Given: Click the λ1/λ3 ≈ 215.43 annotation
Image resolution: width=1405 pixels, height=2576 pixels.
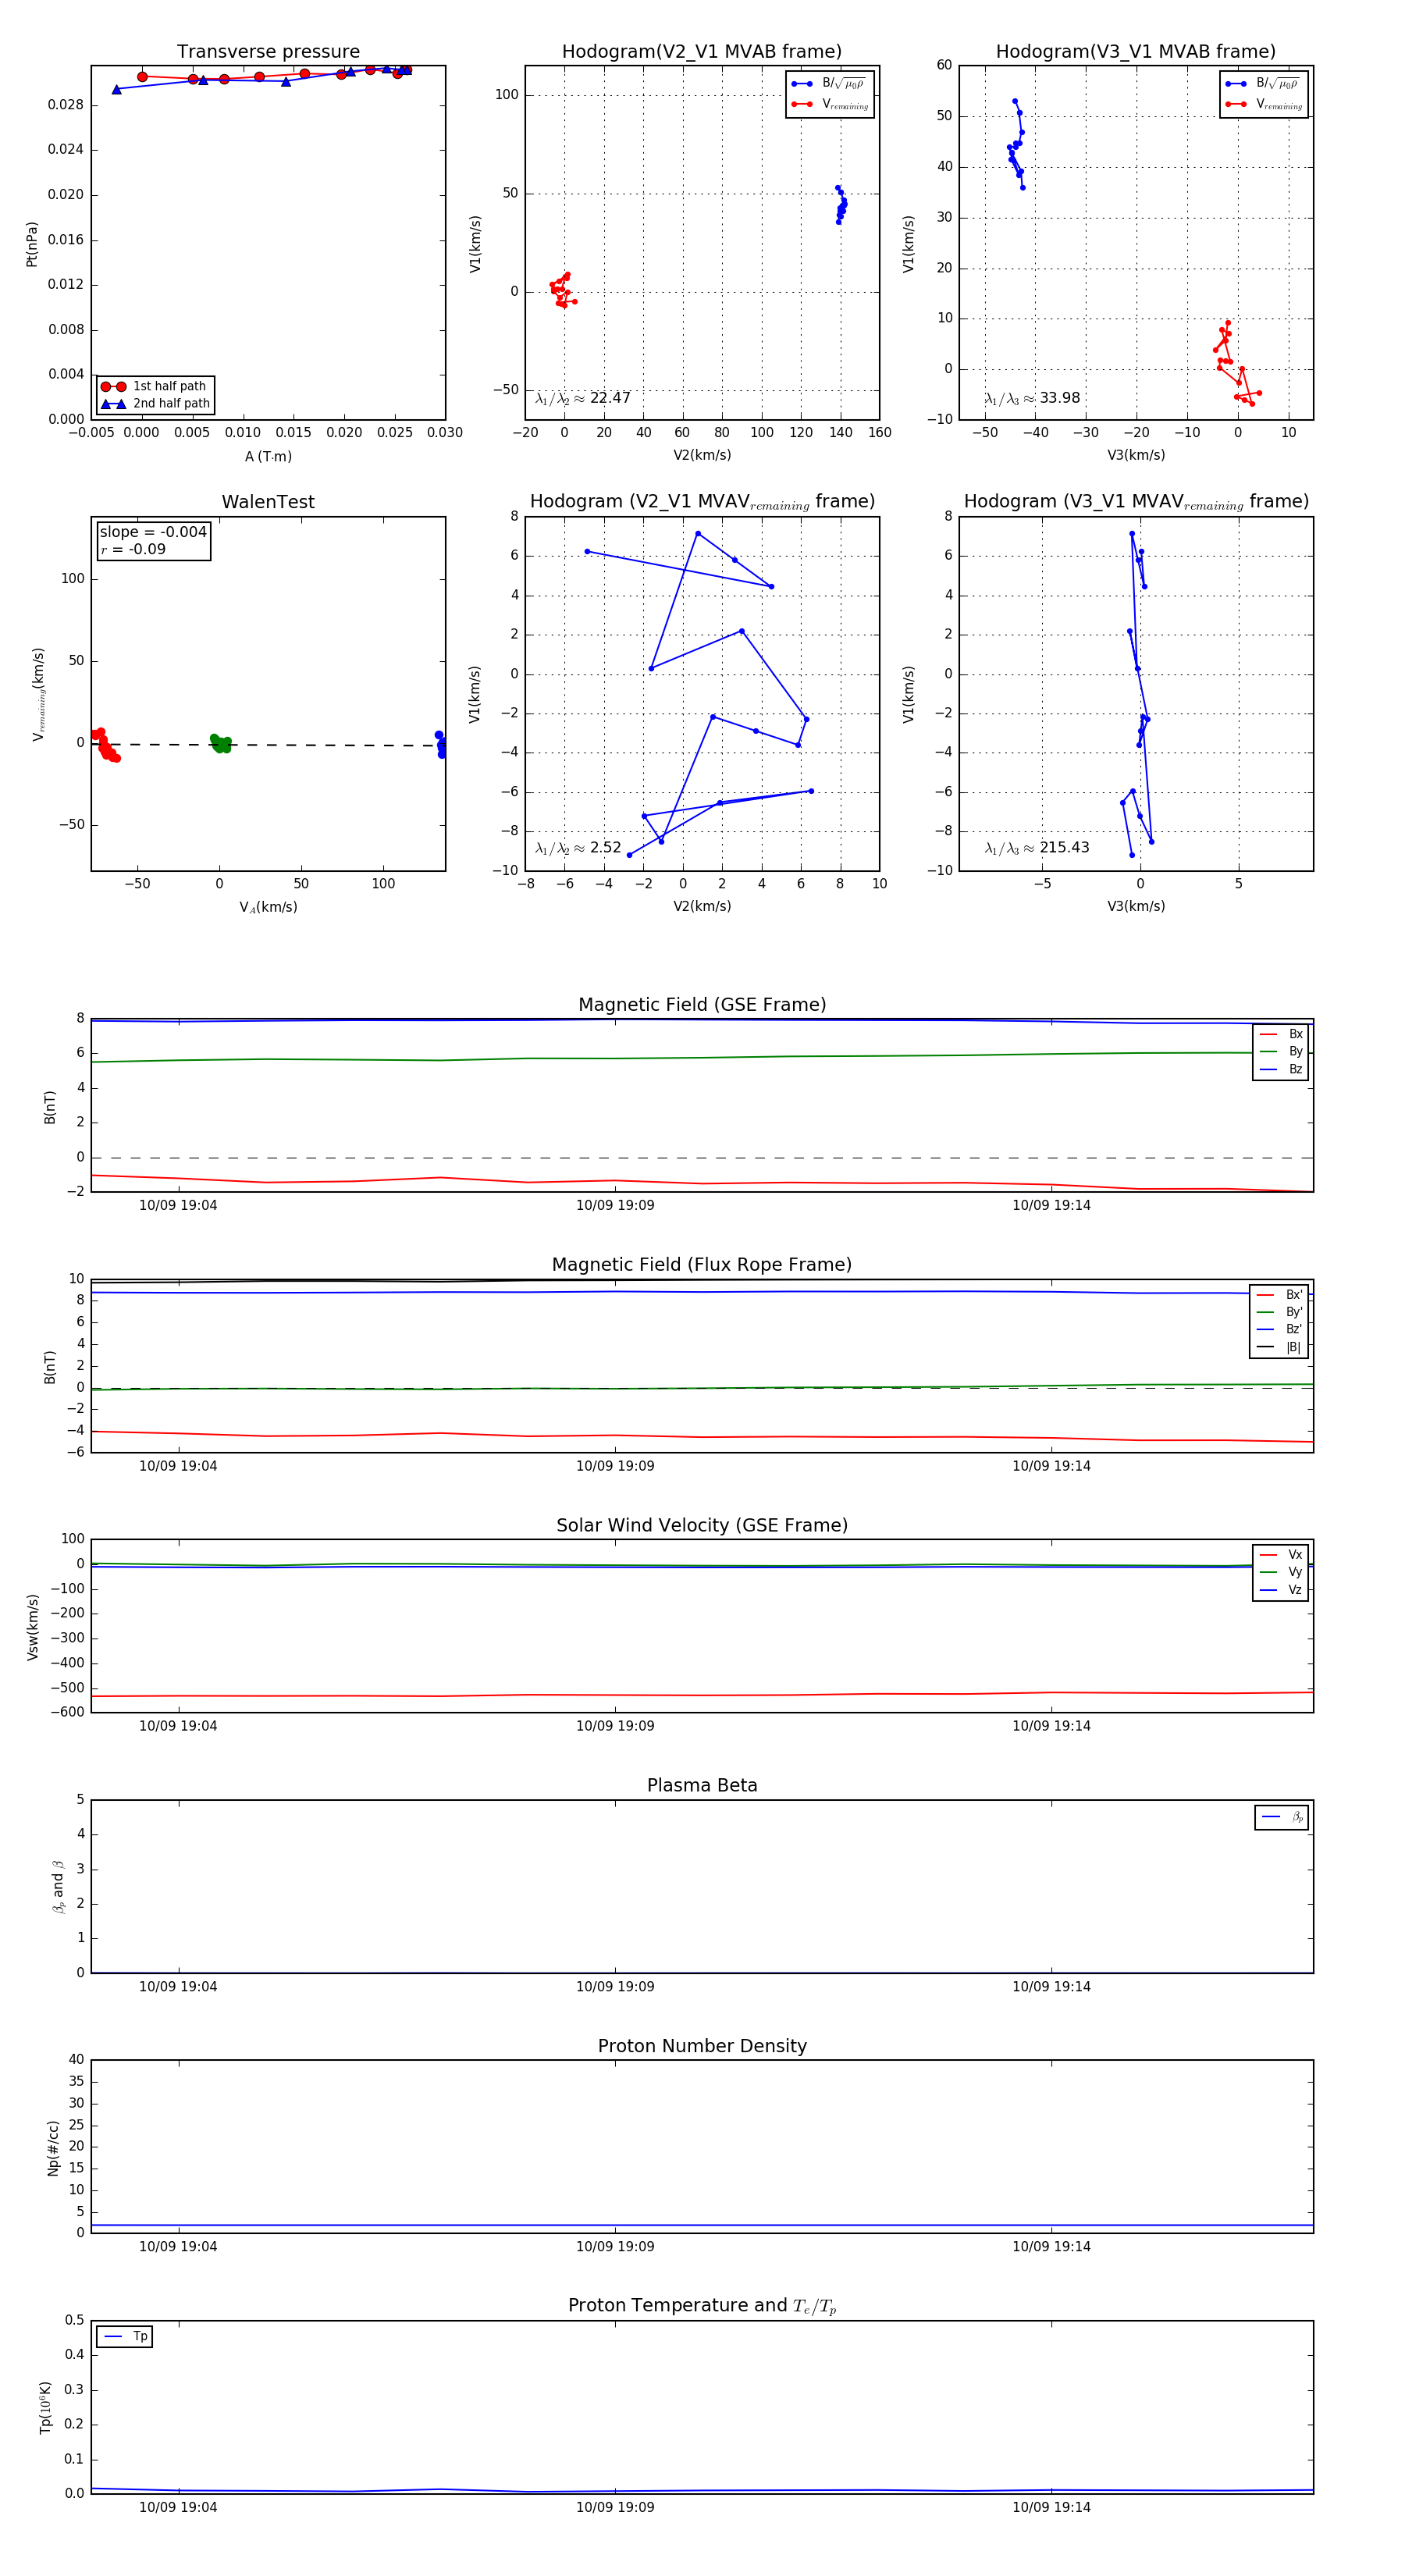Looking at the screenshot, I should pos(1037,848).
